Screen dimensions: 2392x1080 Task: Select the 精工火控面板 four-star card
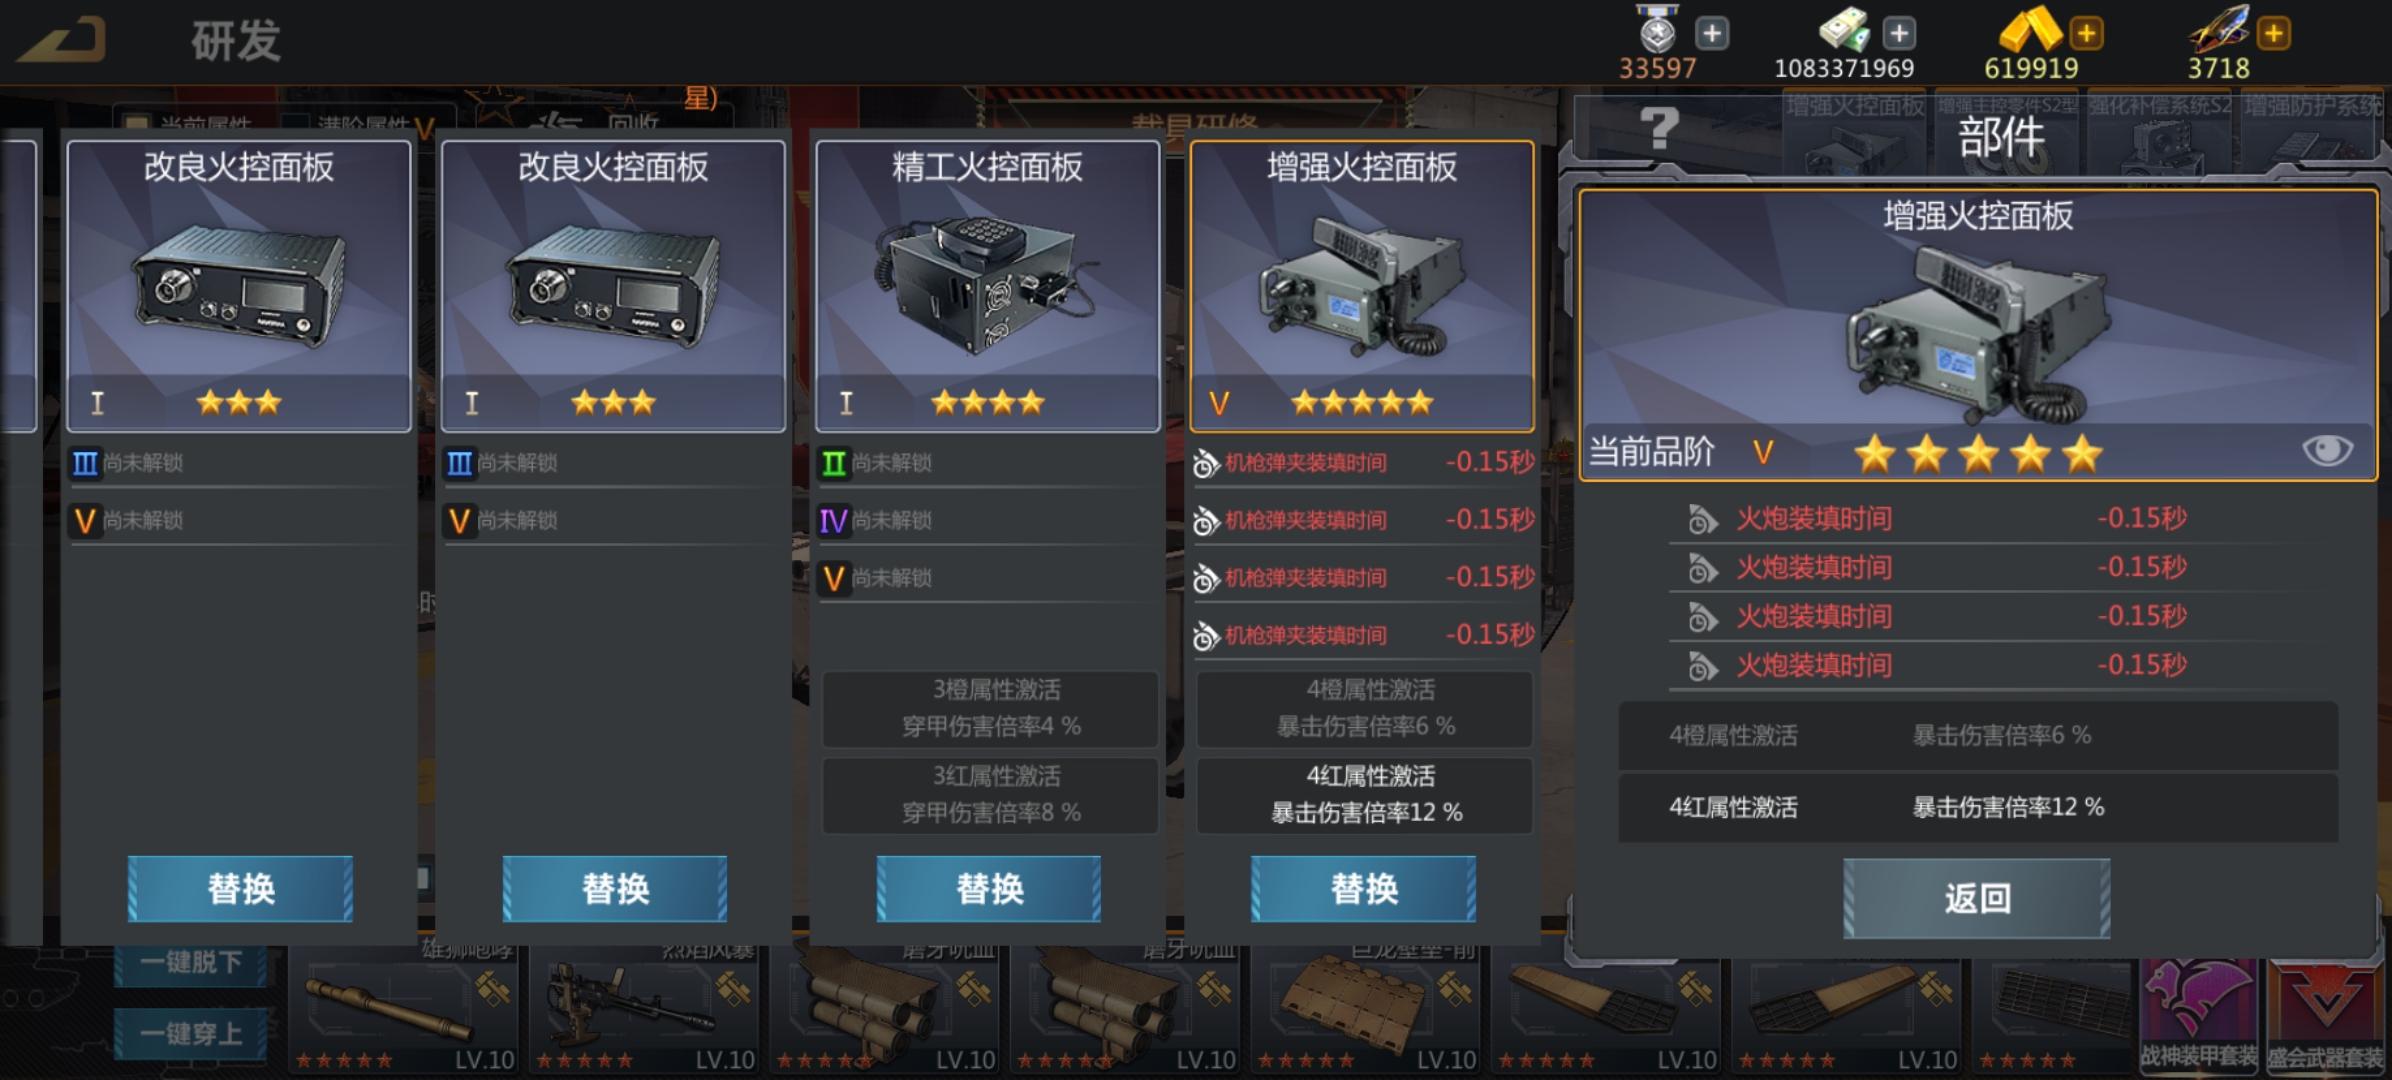click(x=988, y=286)
